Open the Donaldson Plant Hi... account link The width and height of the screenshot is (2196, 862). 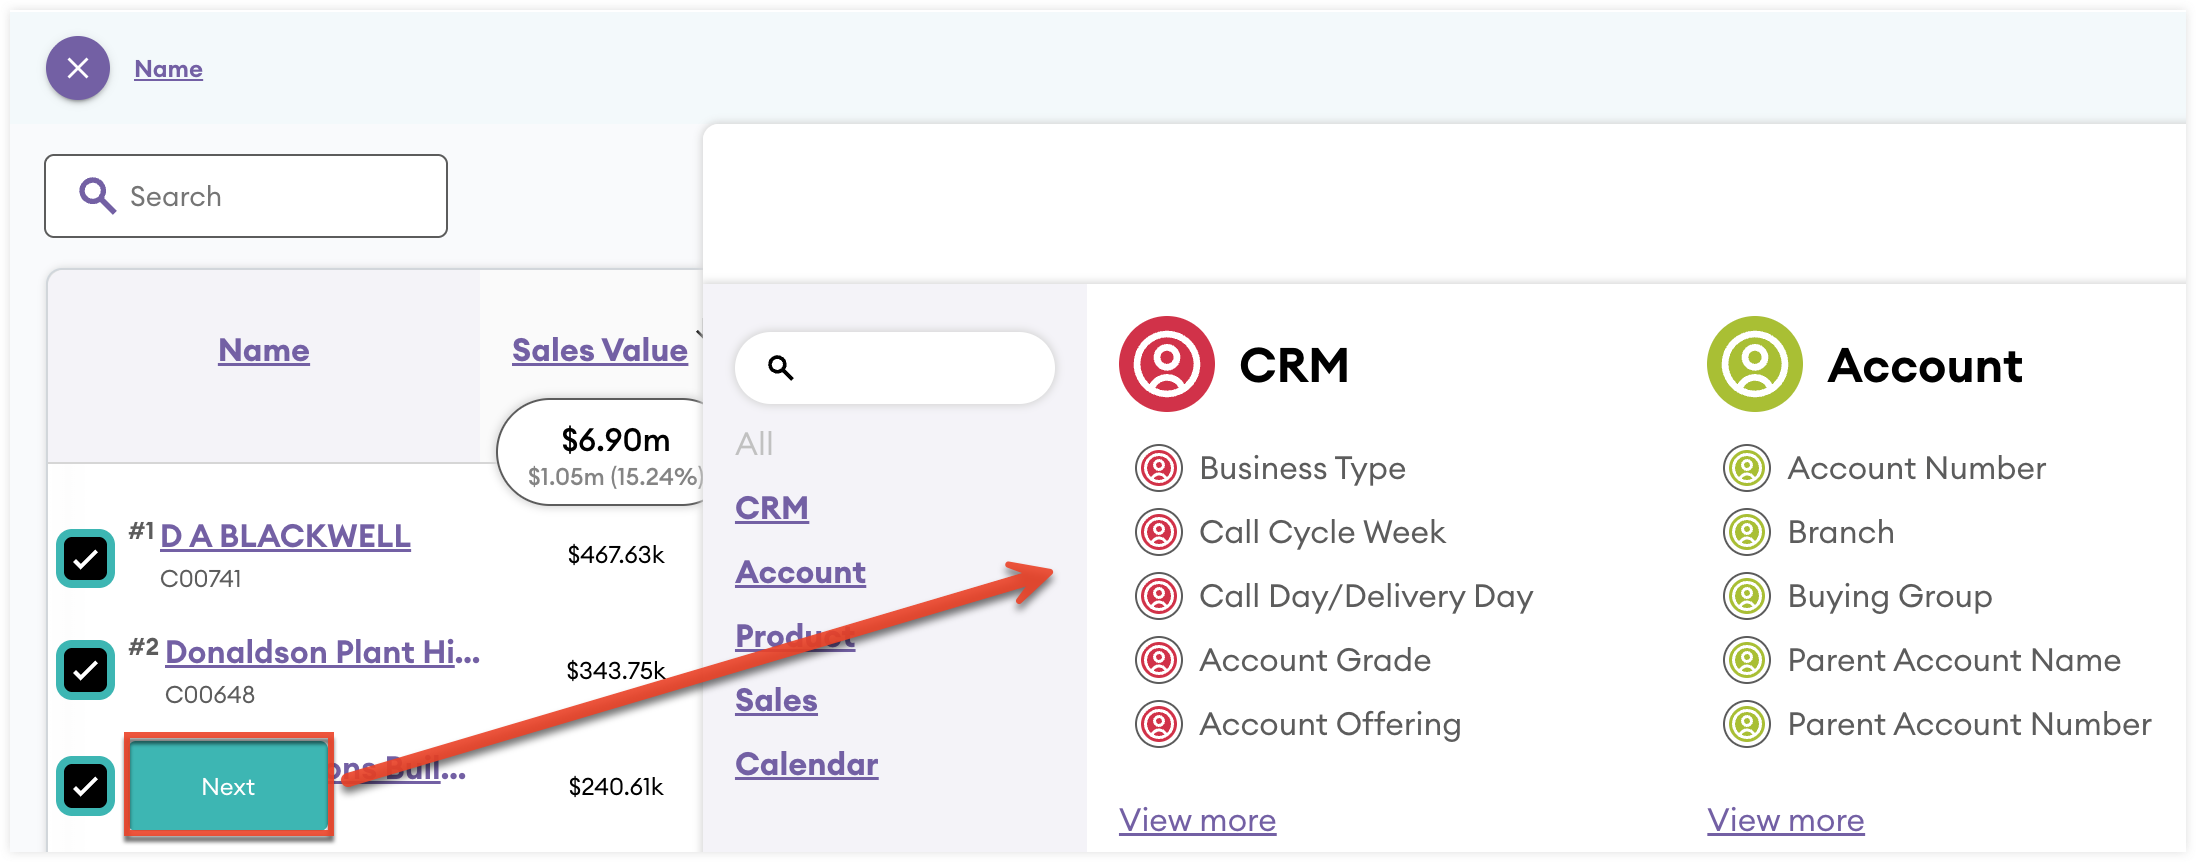pos(322,652)
